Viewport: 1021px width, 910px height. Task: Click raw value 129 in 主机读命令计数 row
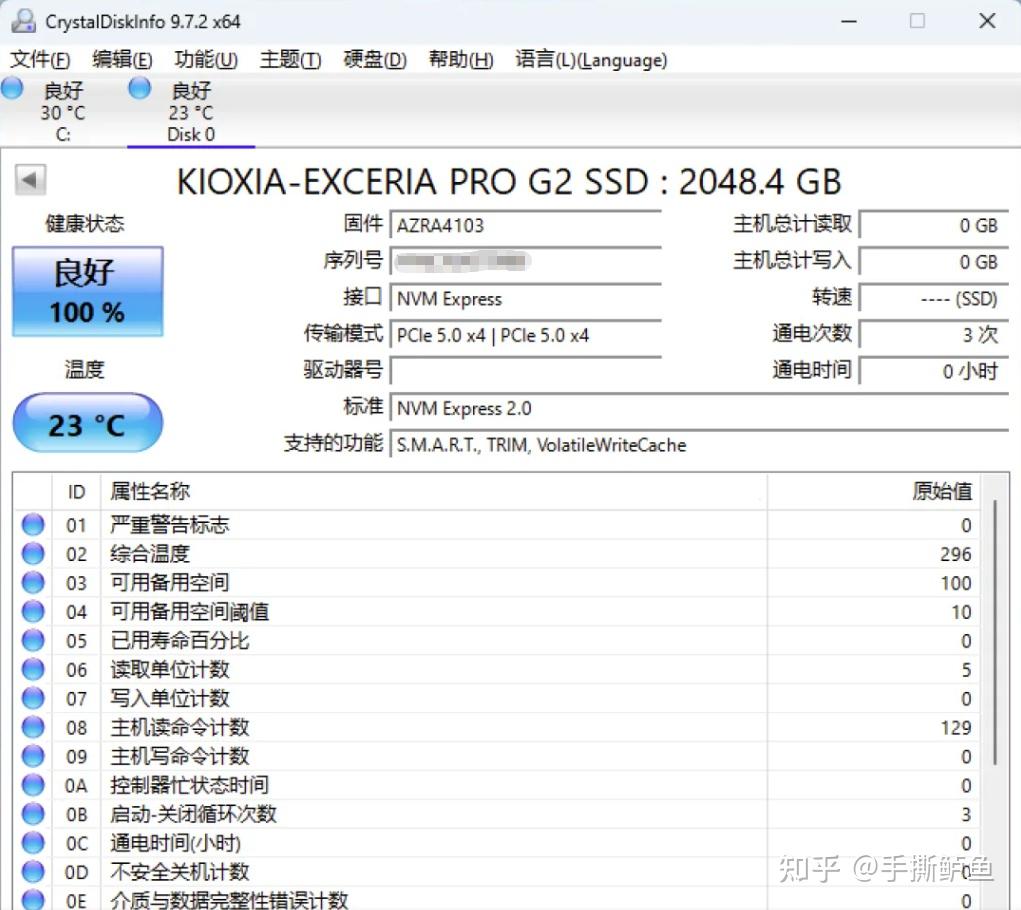[x=955, y=728]
